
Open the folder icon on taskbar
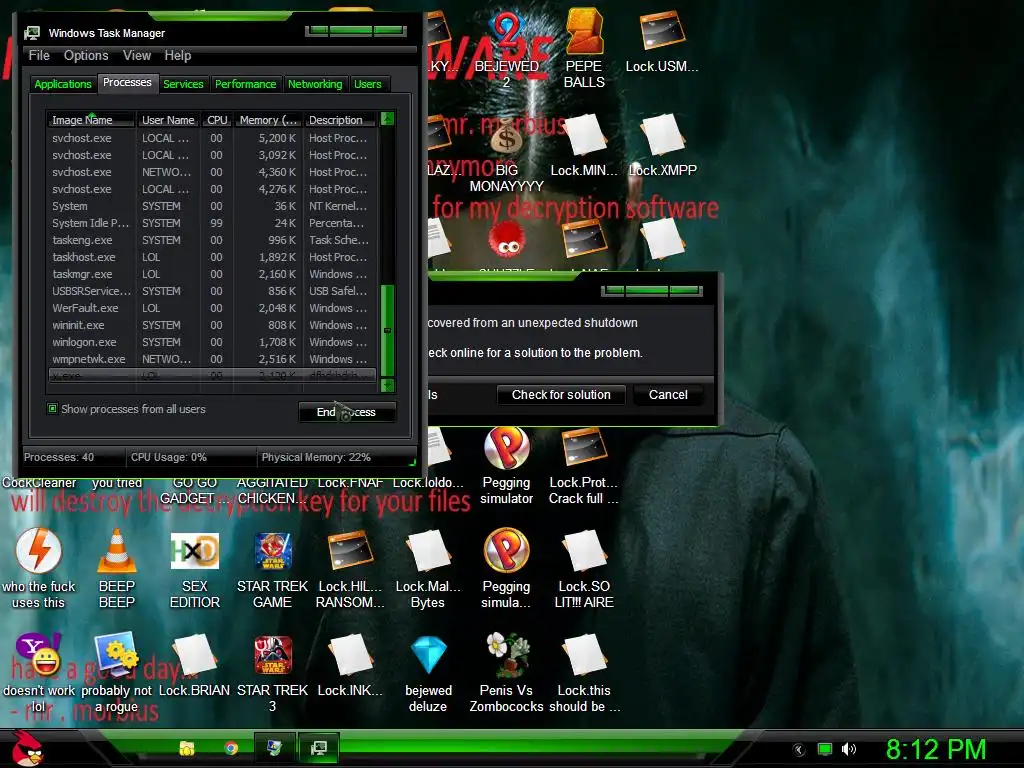pos(187,748)
